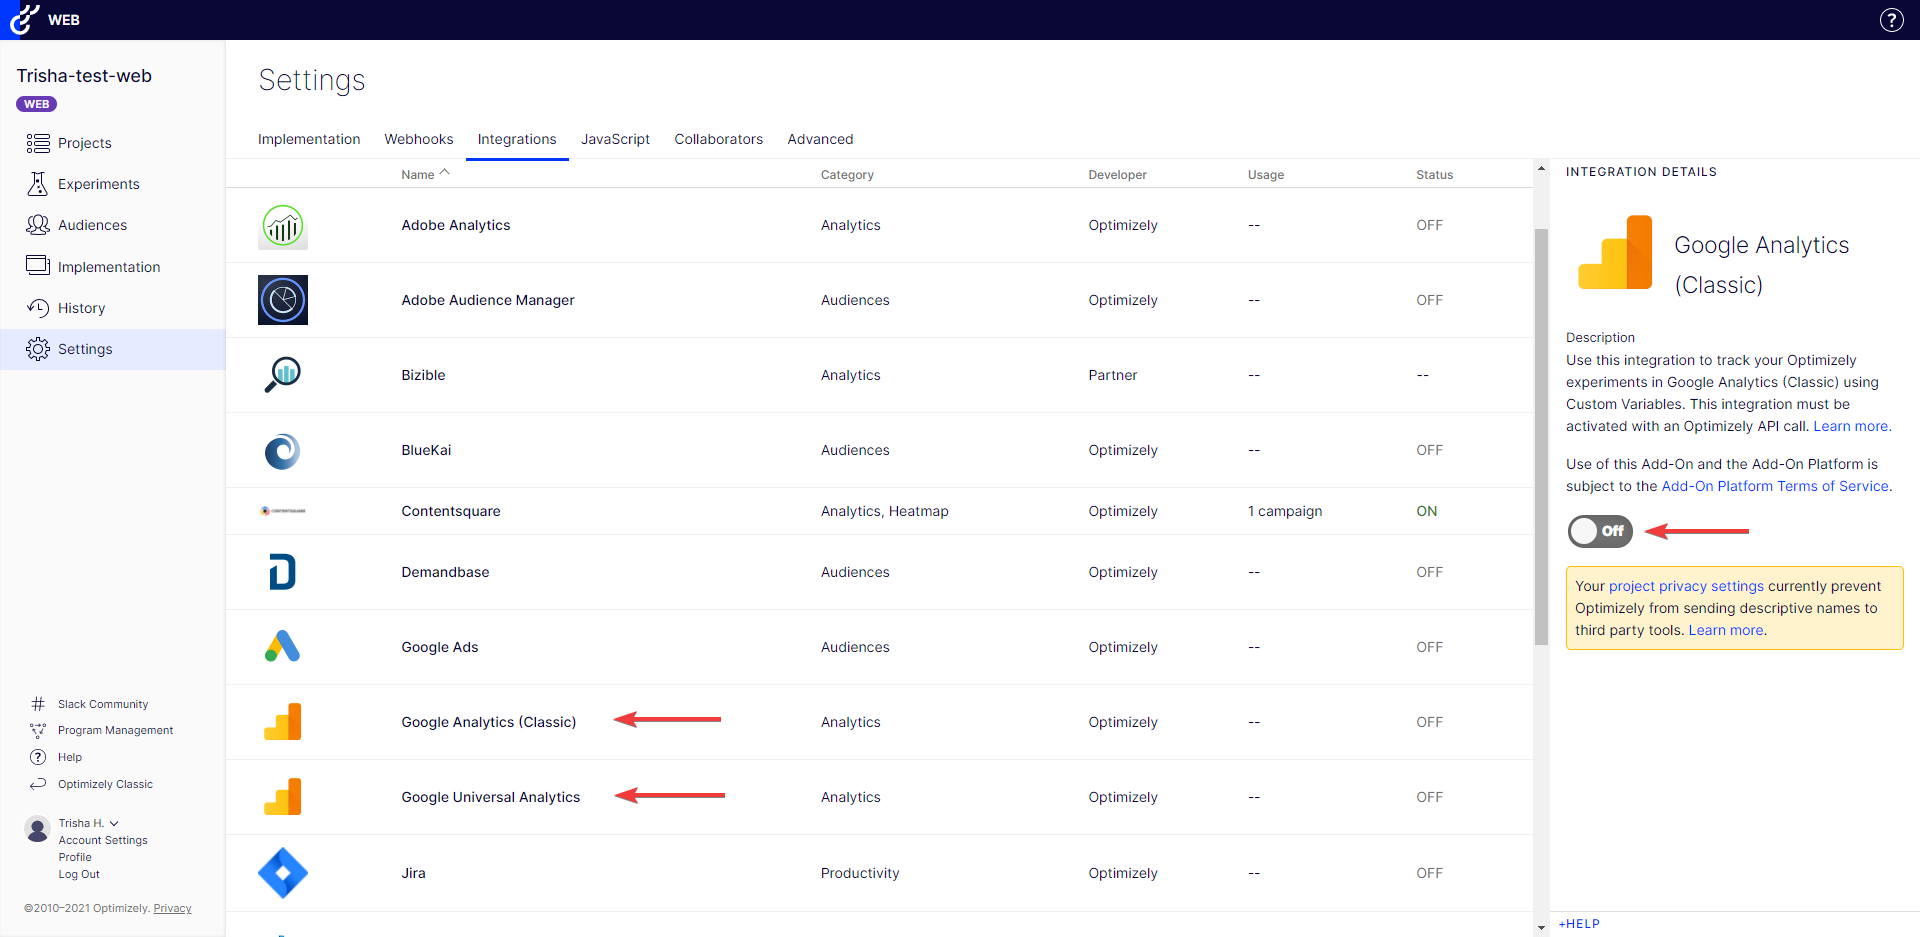This screenshot has width=1920, height=937.
Task: Select the Adobe Analytics row name
Action: tap(456, 225)
